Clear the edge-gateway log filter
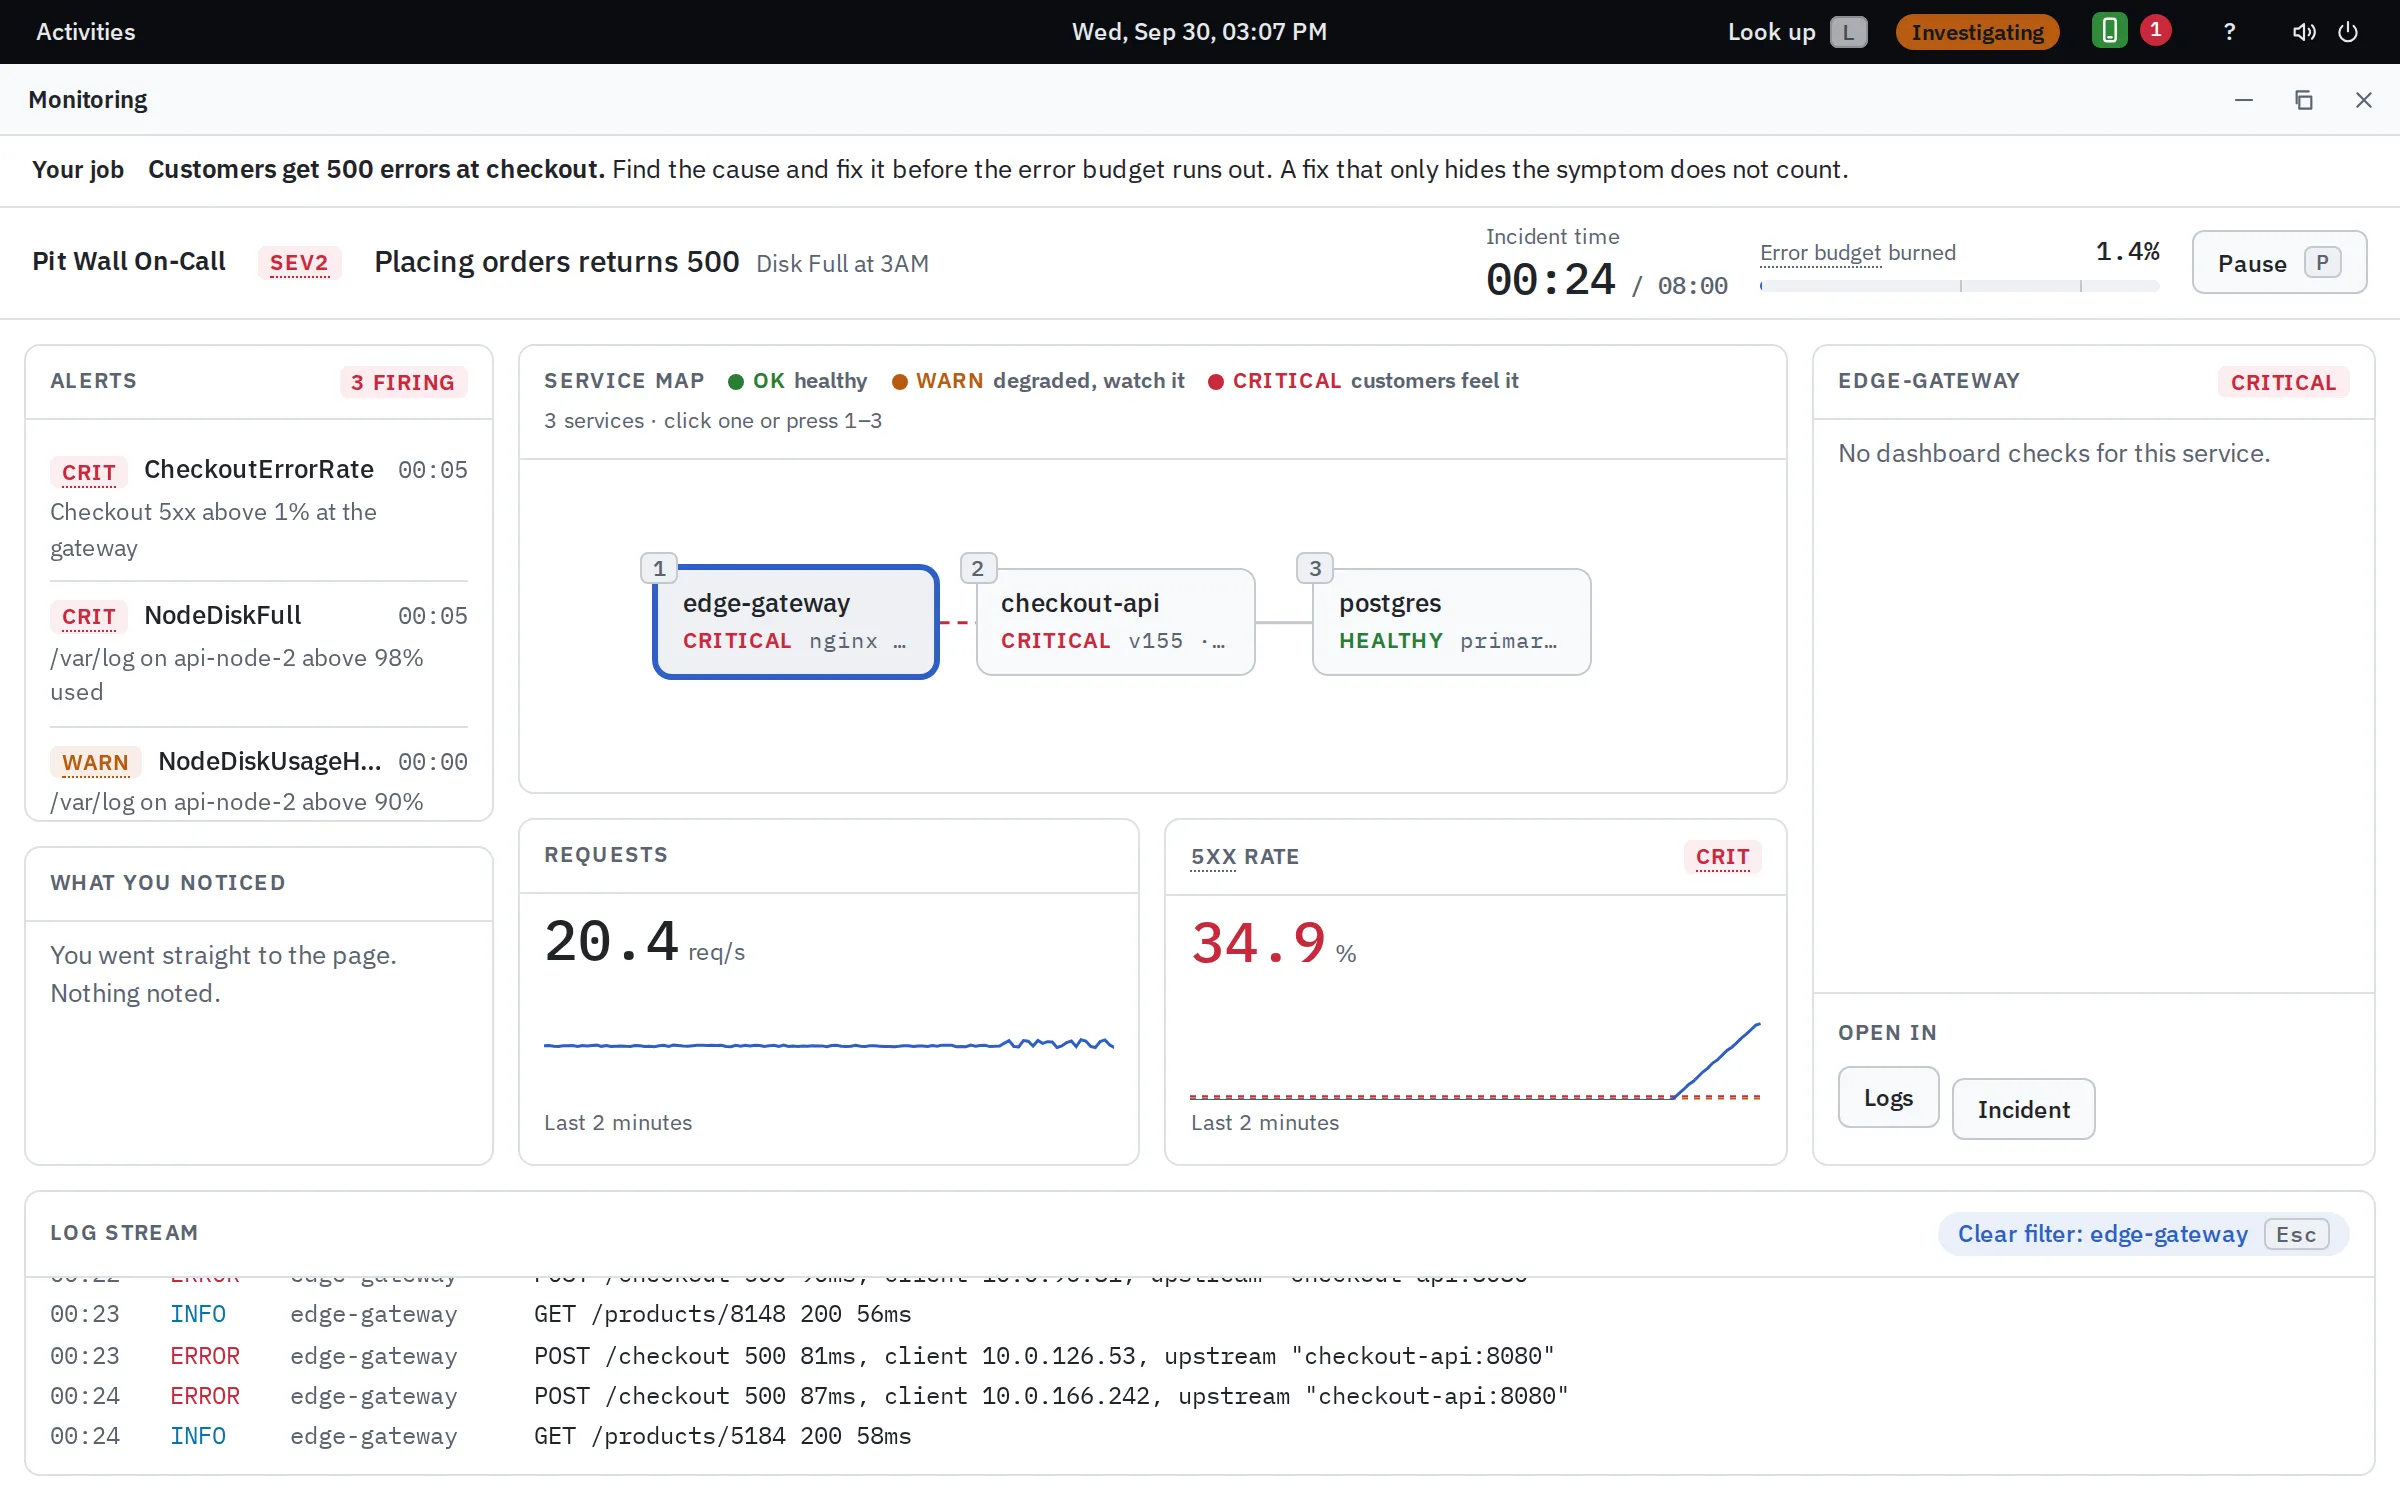 (2143, 1233)
